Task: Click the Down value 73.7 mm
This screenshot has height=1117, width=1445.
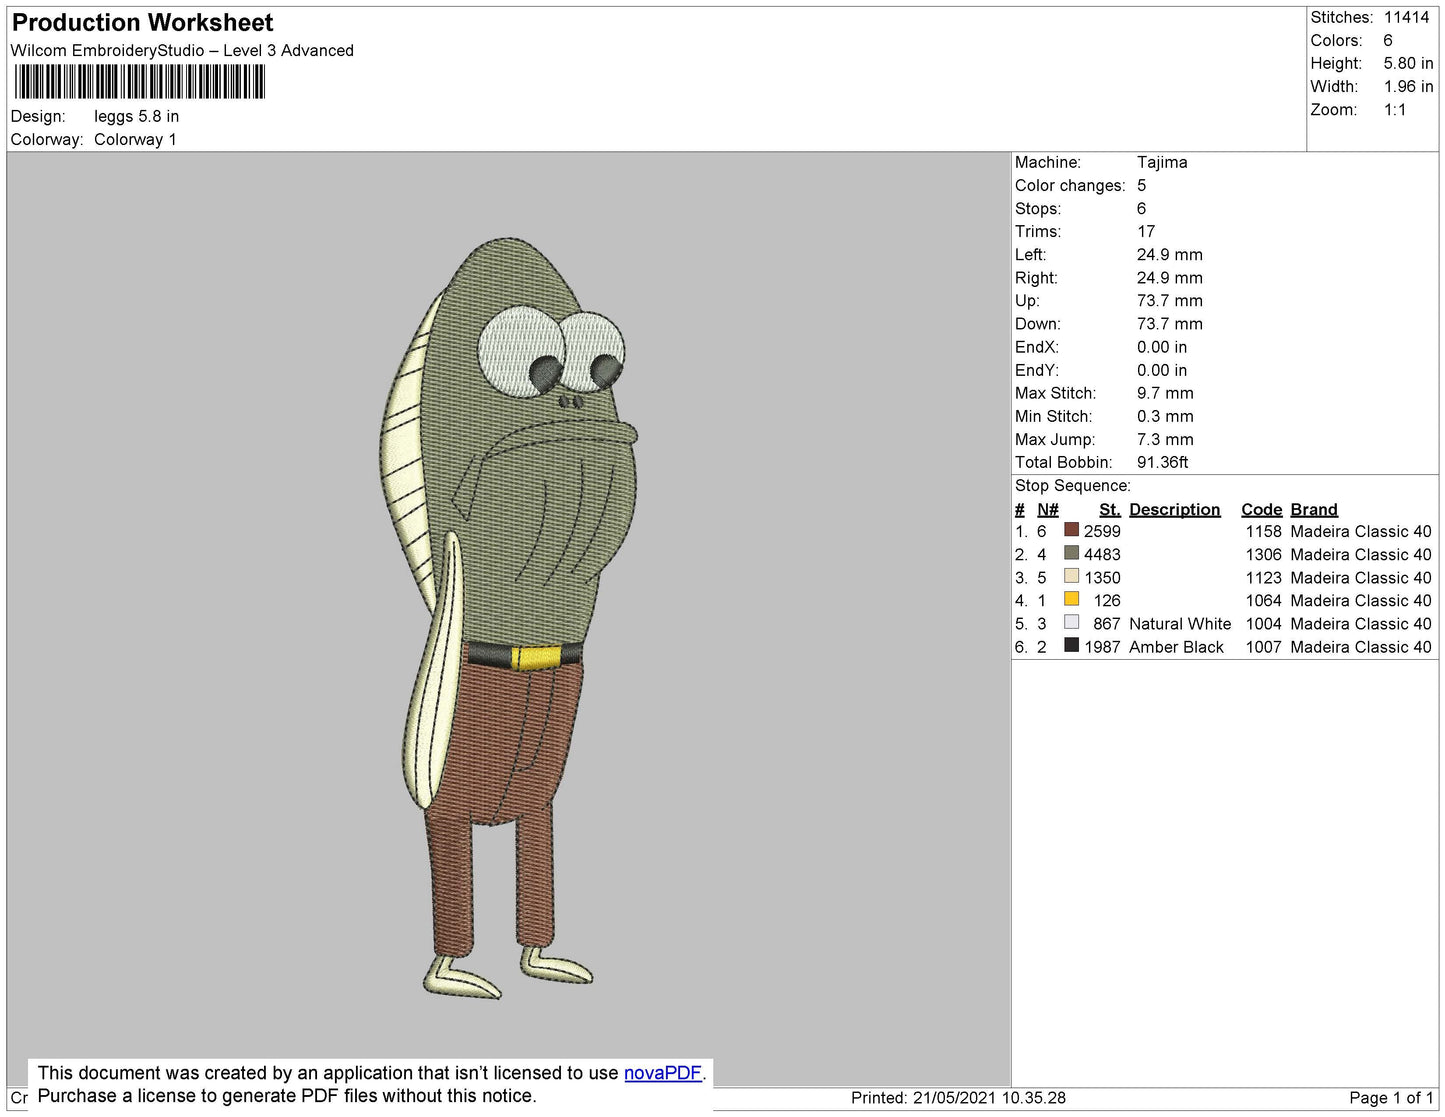Action: (x=1170, y=323)
